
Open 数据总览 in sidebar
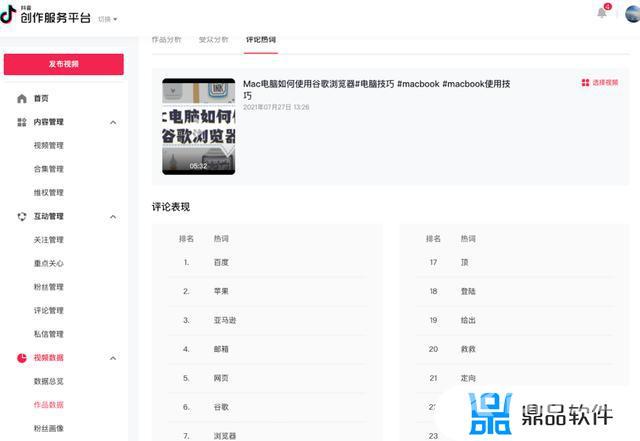pos(49,381)
